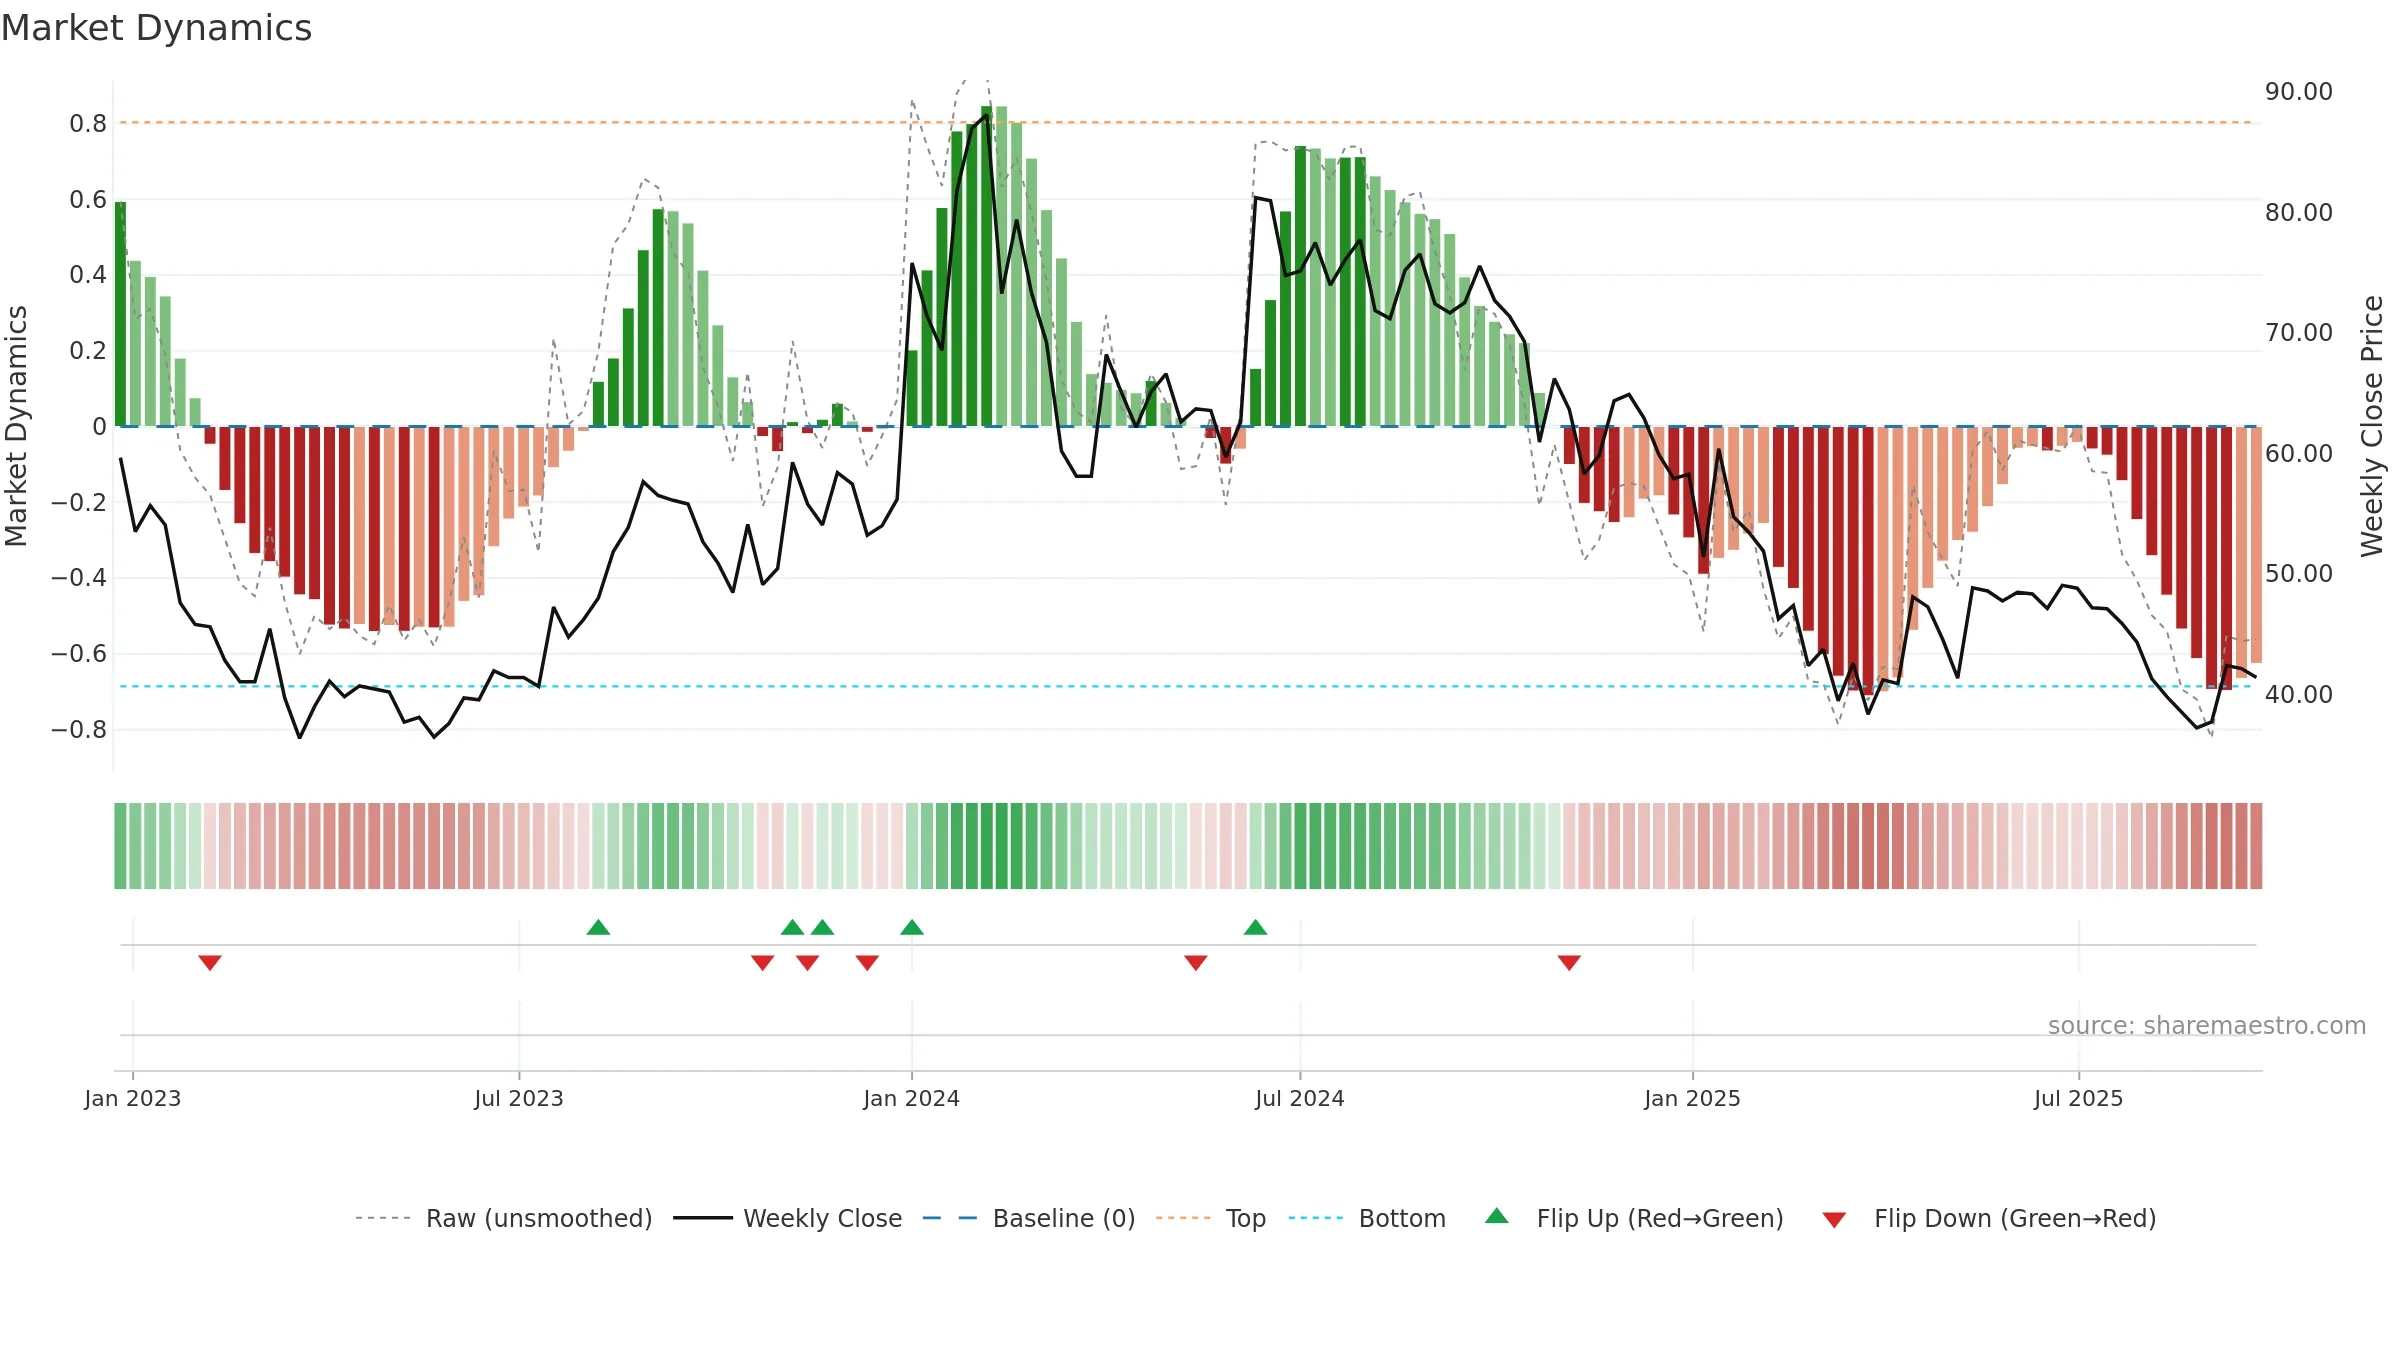This screenshot has height=1350, width=2400.
Task: Click the red flip-down marker near Nov 2024
Action: tap(1569, 962)
